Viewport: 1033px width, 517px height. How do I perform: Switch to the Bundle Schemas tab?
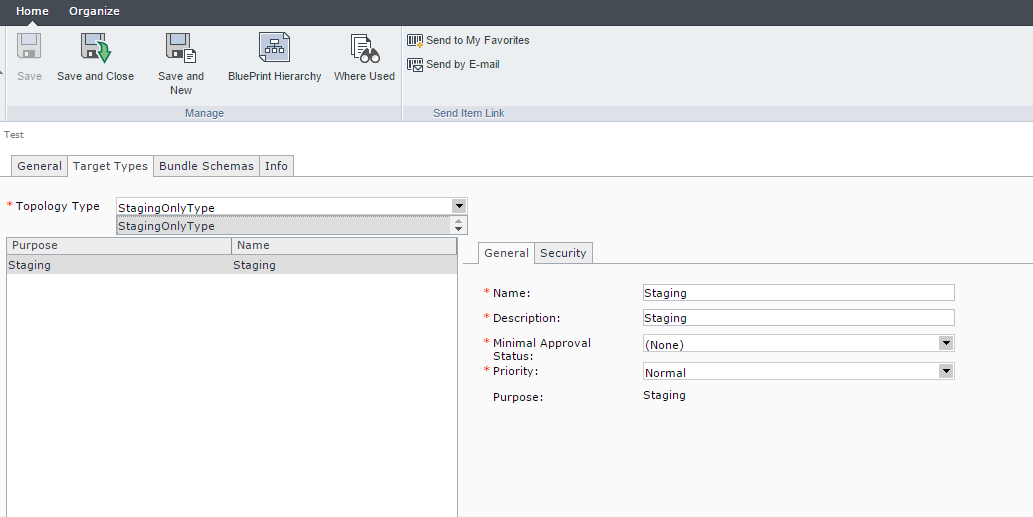coord(206,166)
